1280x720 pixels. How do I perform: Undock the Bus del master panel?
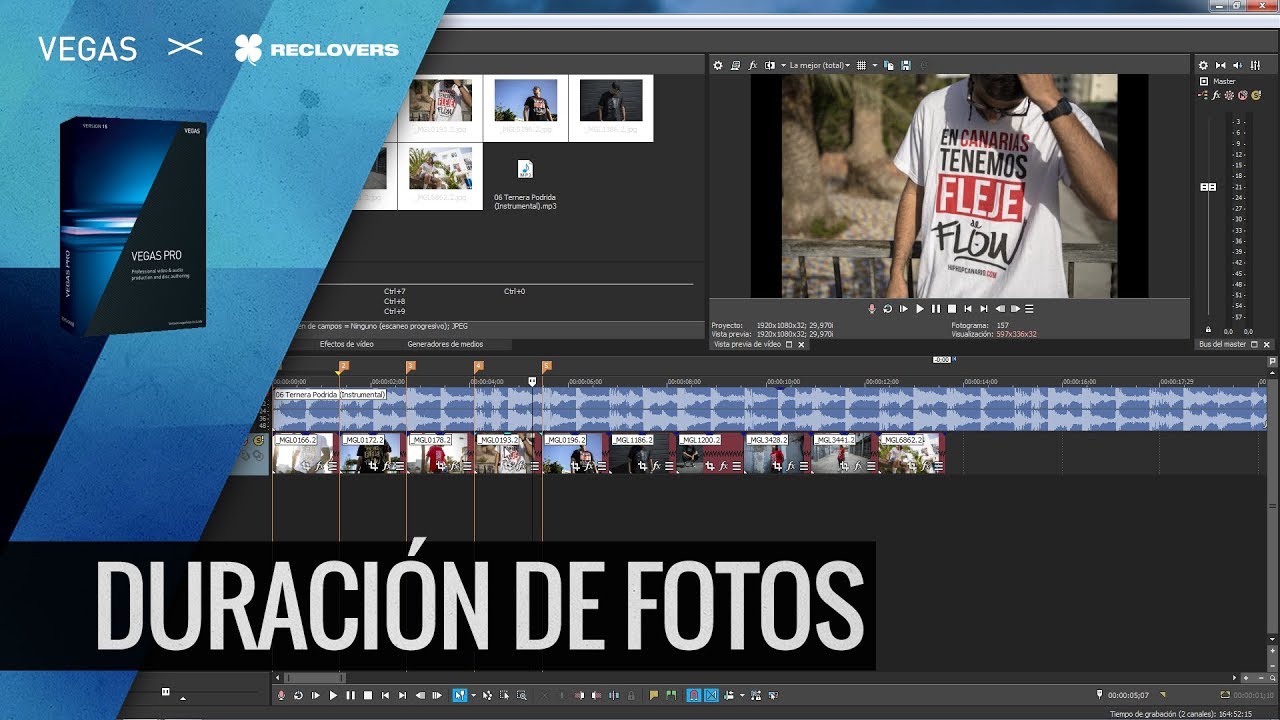pyautogui.click(x=1253, y=344)
